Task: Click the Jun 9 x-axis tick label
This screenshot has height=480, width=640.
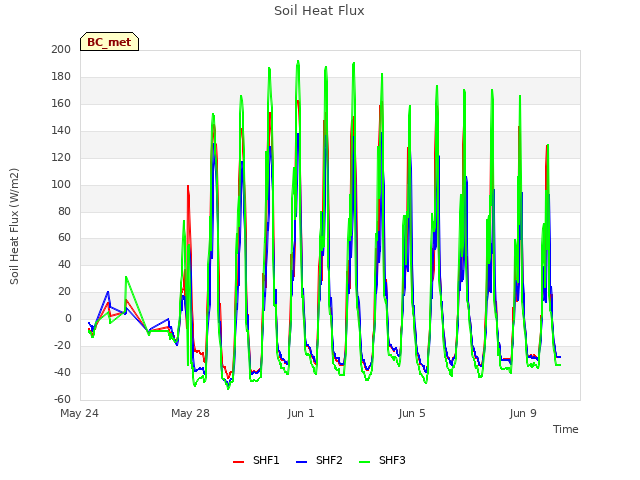Action: [x=523, y=413]
